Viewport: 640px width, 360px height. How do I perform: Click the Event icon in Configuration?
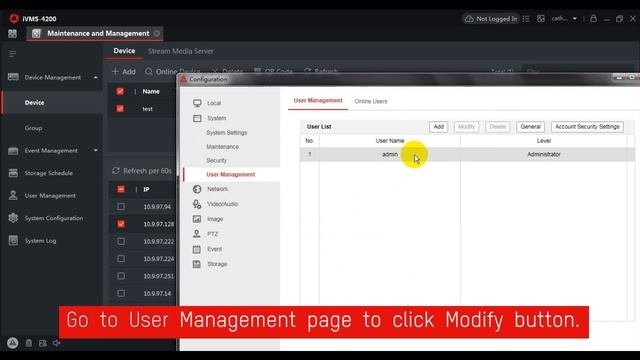tap(197, 249)
